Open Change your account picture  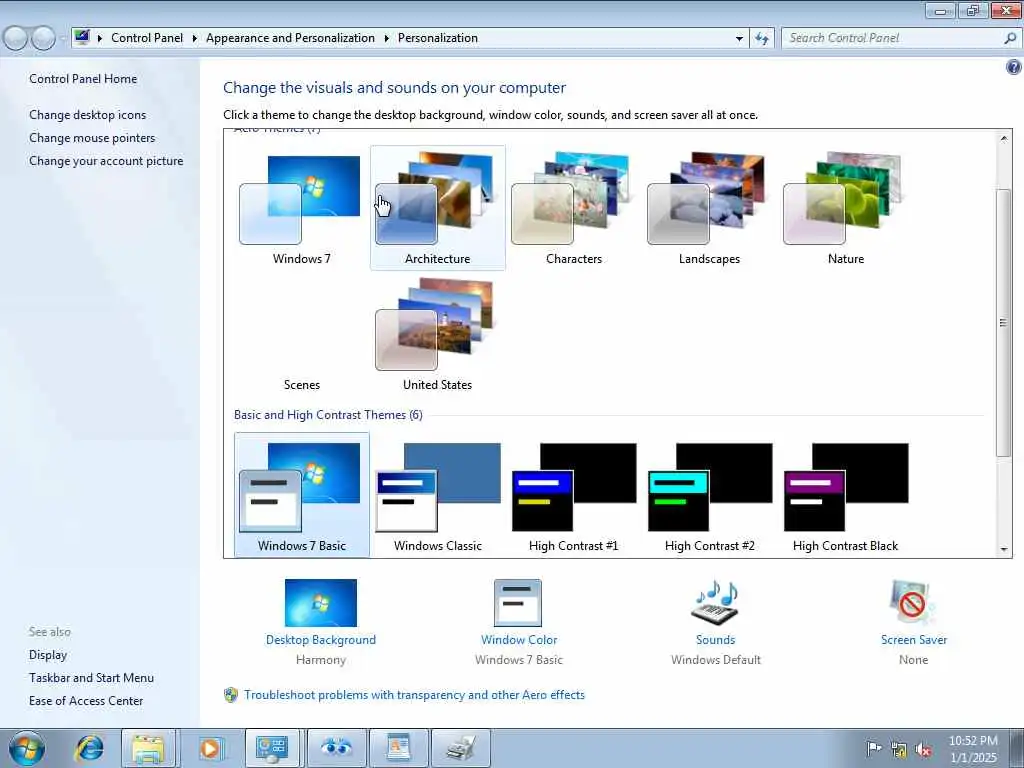pyautogui.click(x=106, y=161)
